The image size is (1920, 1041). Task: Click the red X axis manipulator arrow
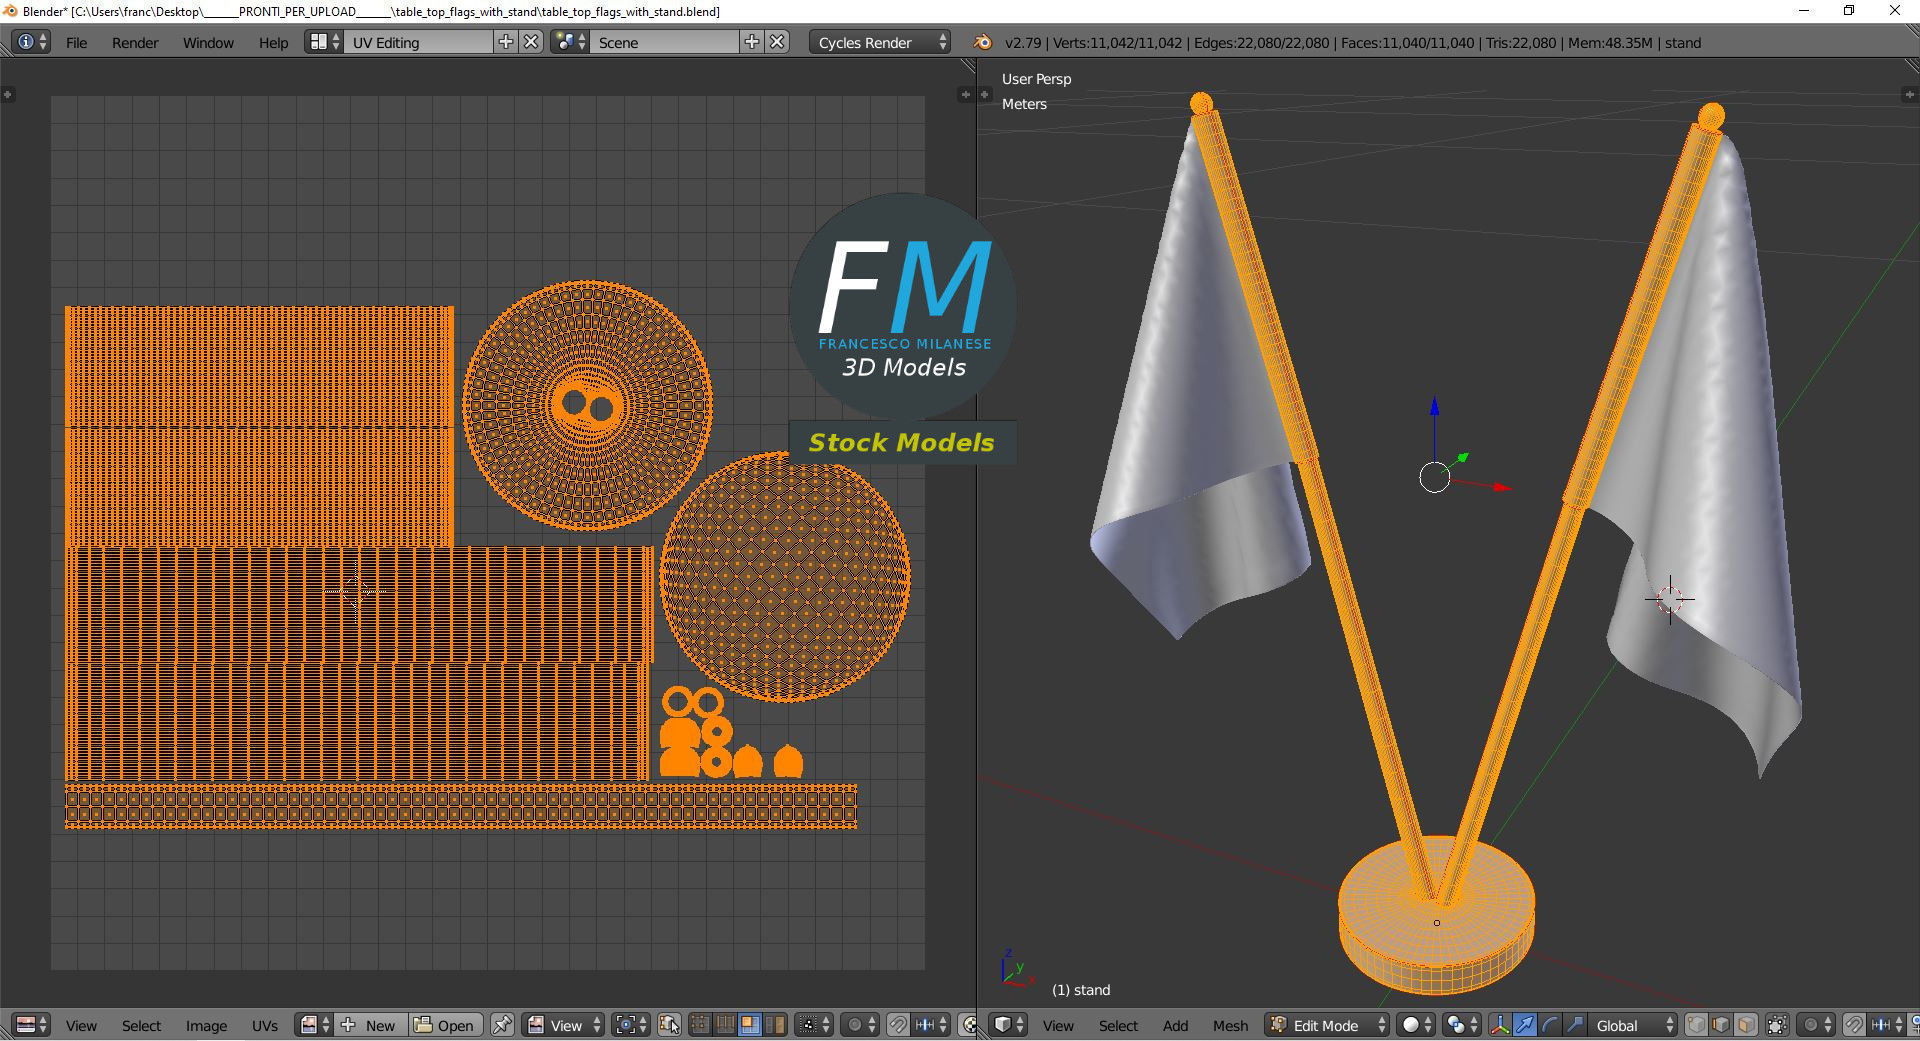[1501, 487]
